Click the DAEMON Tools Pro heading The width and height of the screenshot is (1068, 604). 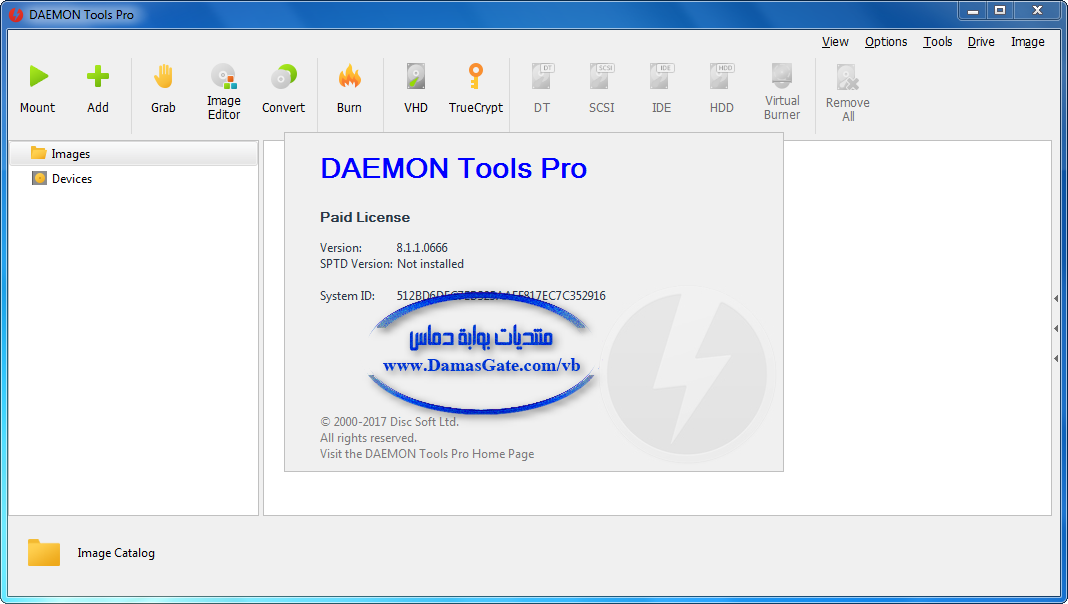(x=454, y=168)
